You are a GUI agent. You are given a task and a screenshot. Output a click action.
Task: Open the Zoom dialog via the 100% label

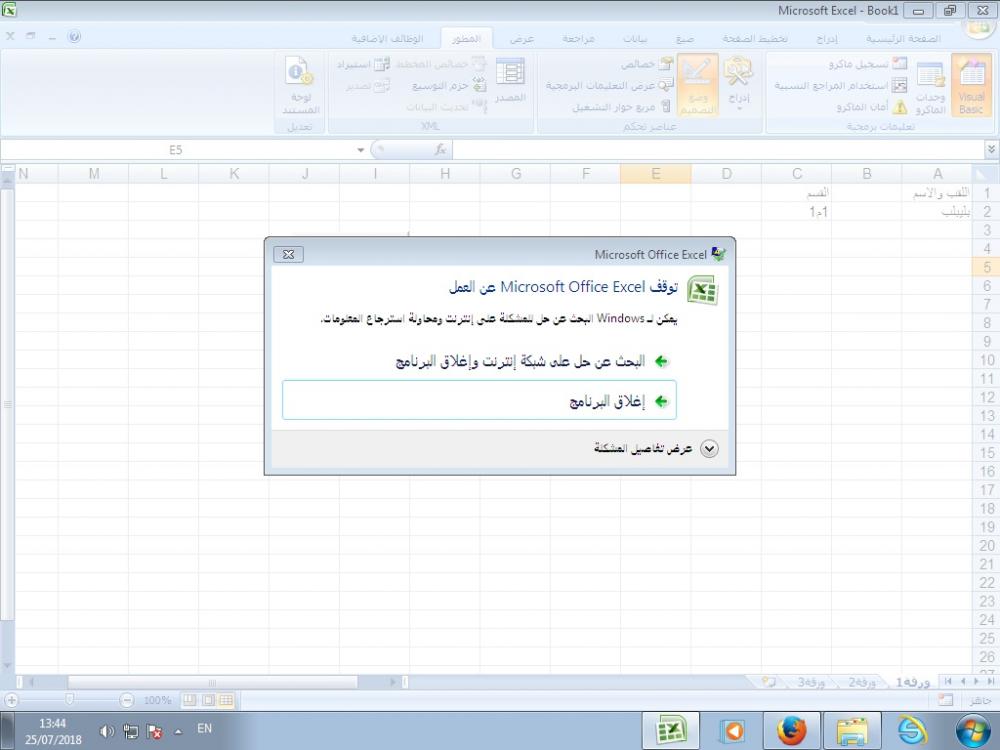157,700
